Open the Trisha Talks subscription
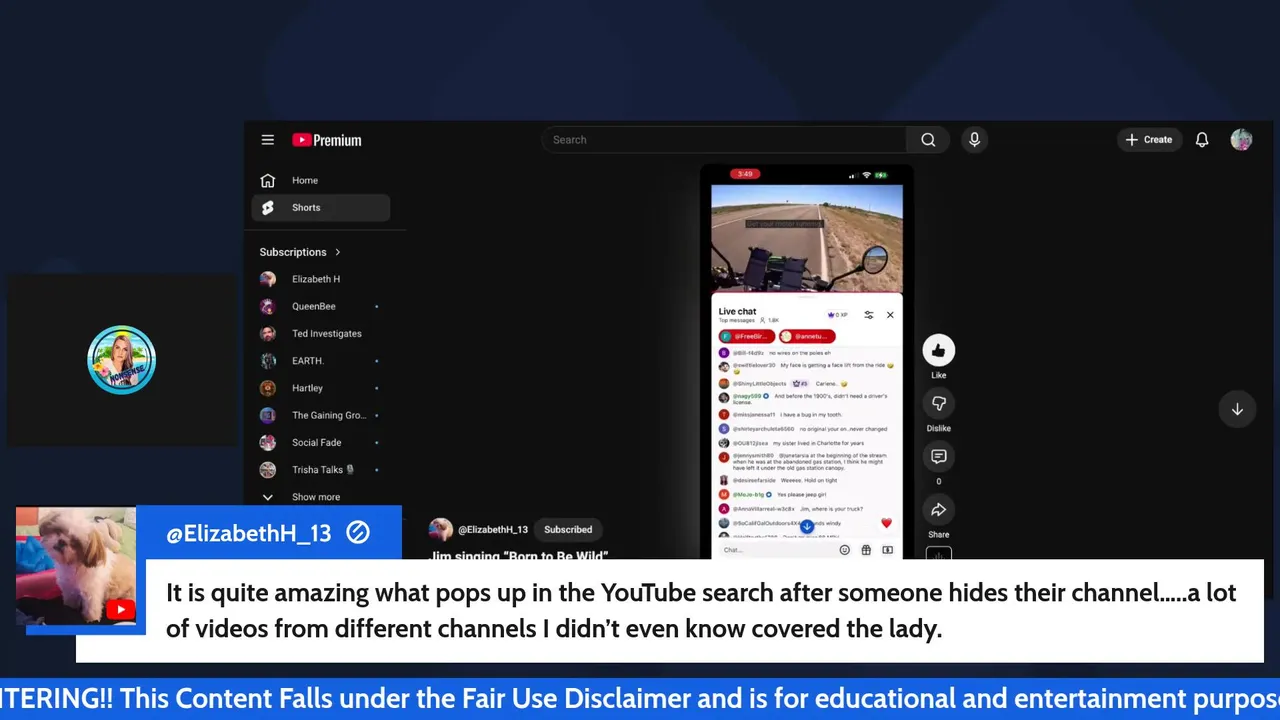The width and height of the screenshot is (1280, 720). click(x=320, y=470)
